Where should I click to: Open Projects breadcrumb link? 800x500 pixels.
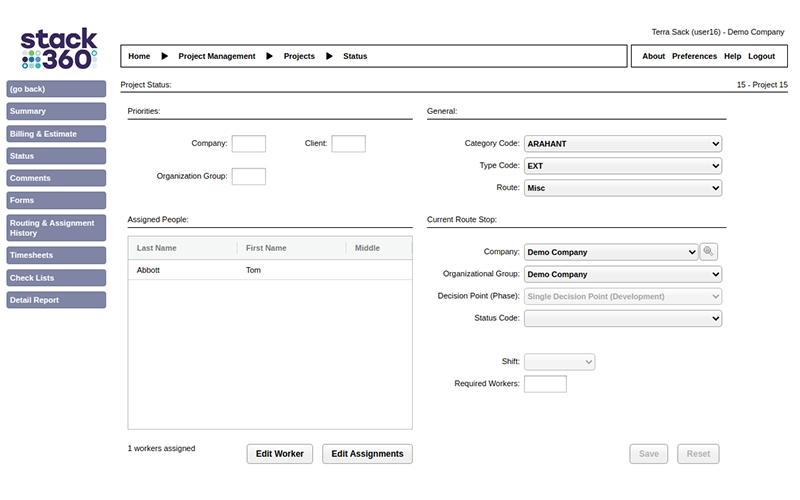(299, 56)
